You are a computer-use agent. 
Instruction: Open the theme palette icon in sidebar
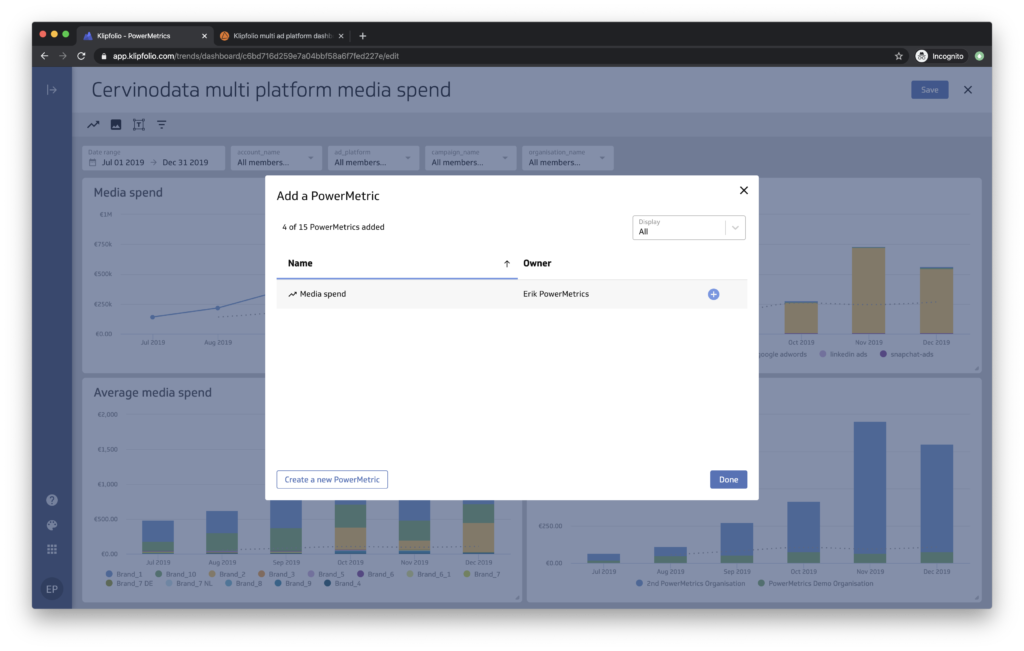click(x=52, y=525)
